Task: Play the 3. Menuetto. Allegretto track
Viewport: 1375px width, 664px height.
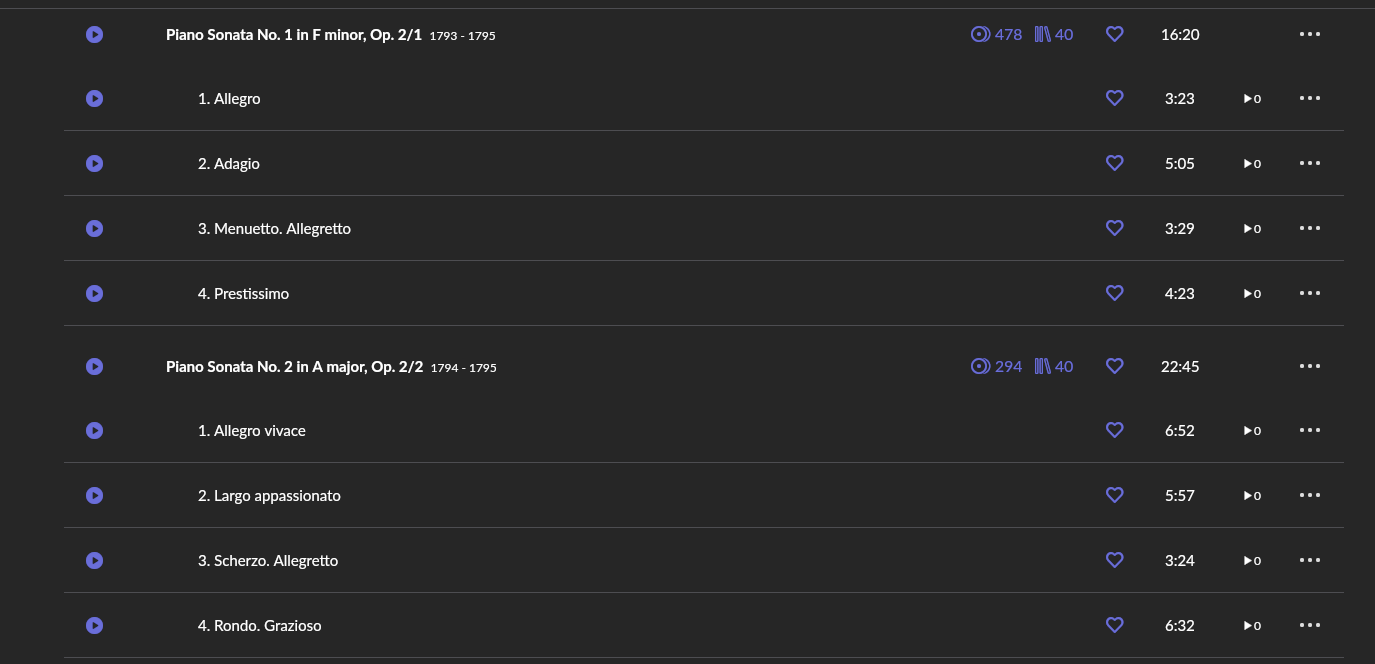Action: point(94,229)
